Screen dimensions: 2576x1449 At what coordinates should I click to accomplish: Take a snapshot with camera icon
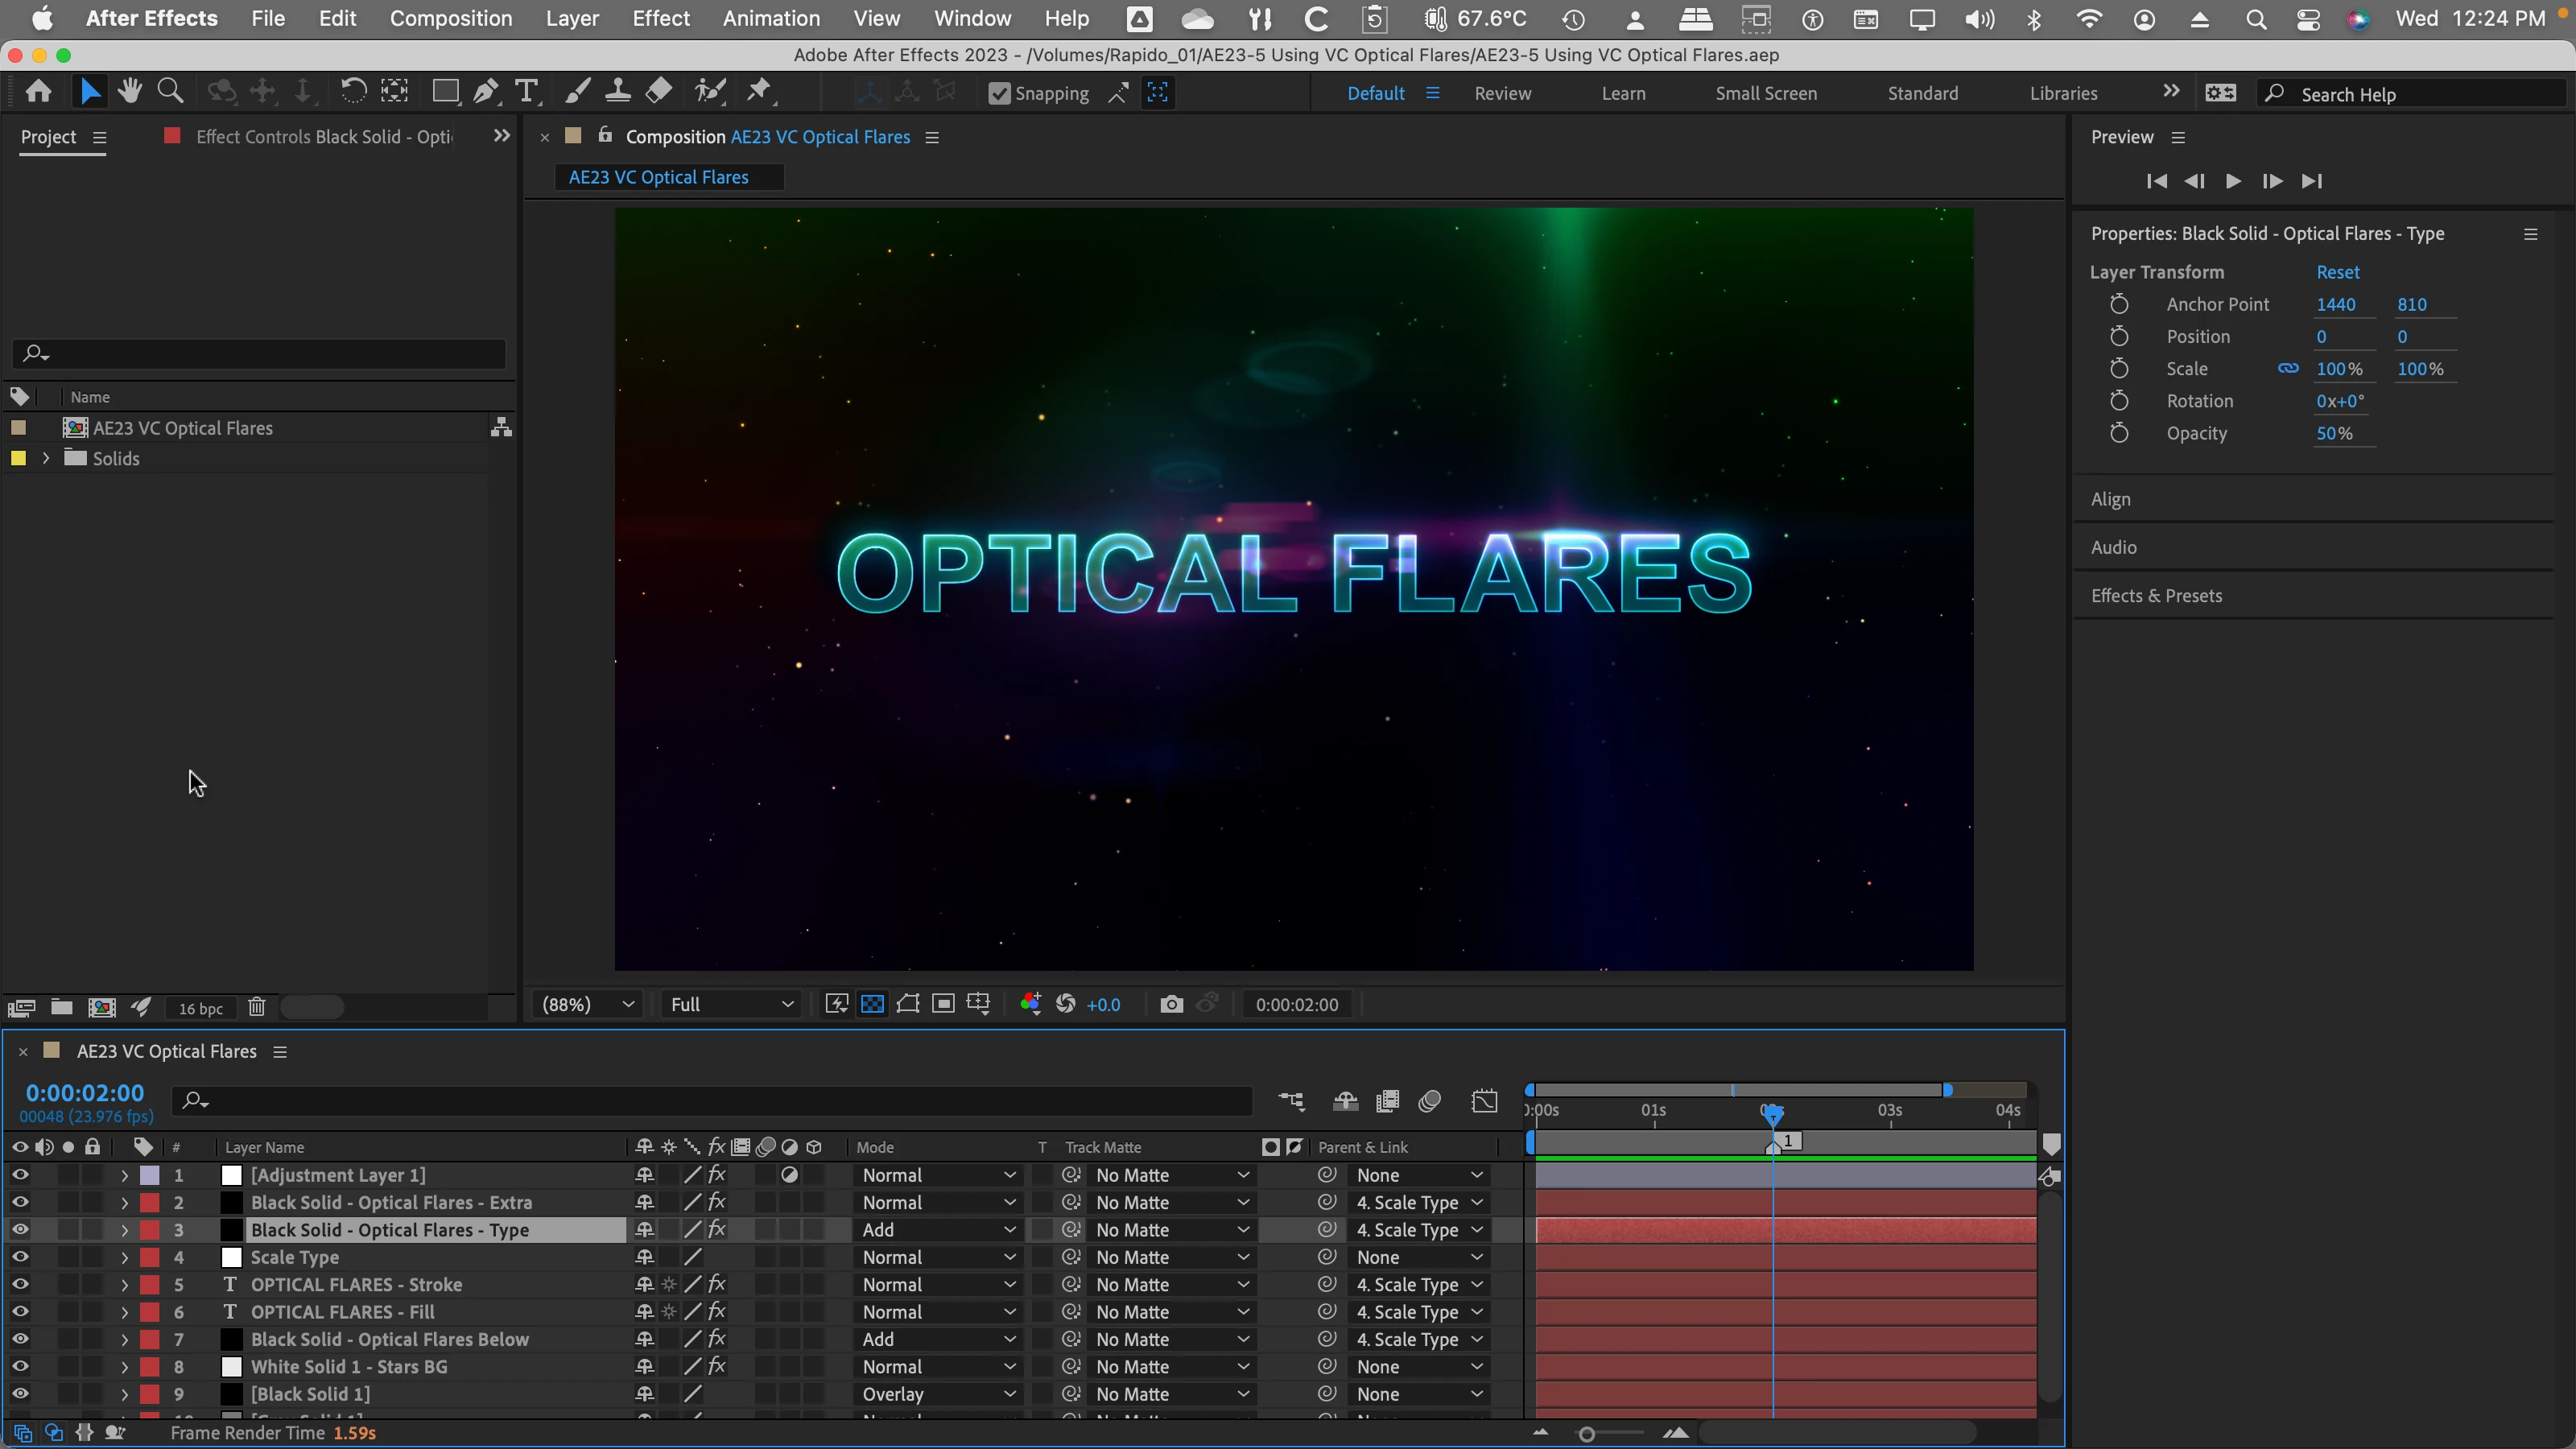[x=1171, y=1004]
